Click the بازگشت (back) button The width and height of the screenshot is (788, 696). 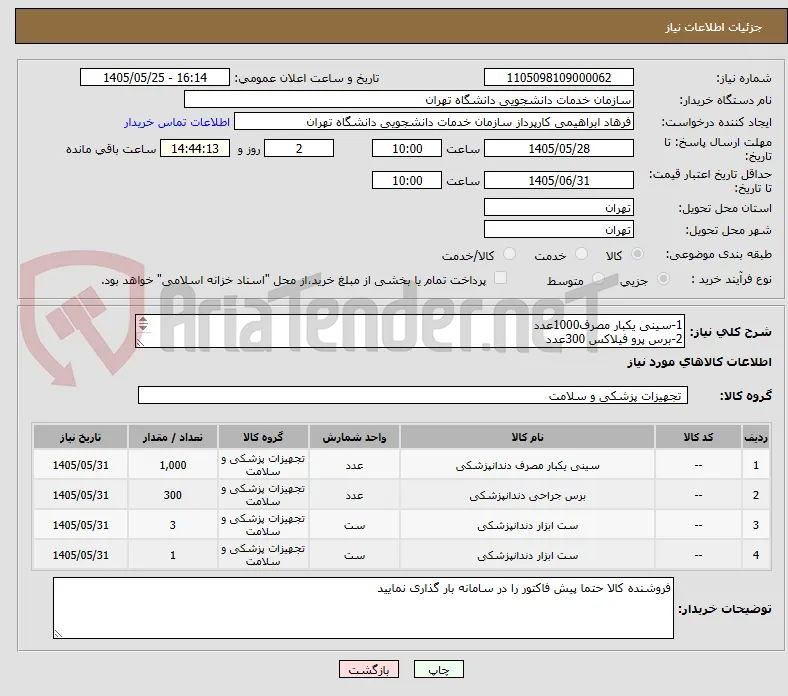point(369,669)
